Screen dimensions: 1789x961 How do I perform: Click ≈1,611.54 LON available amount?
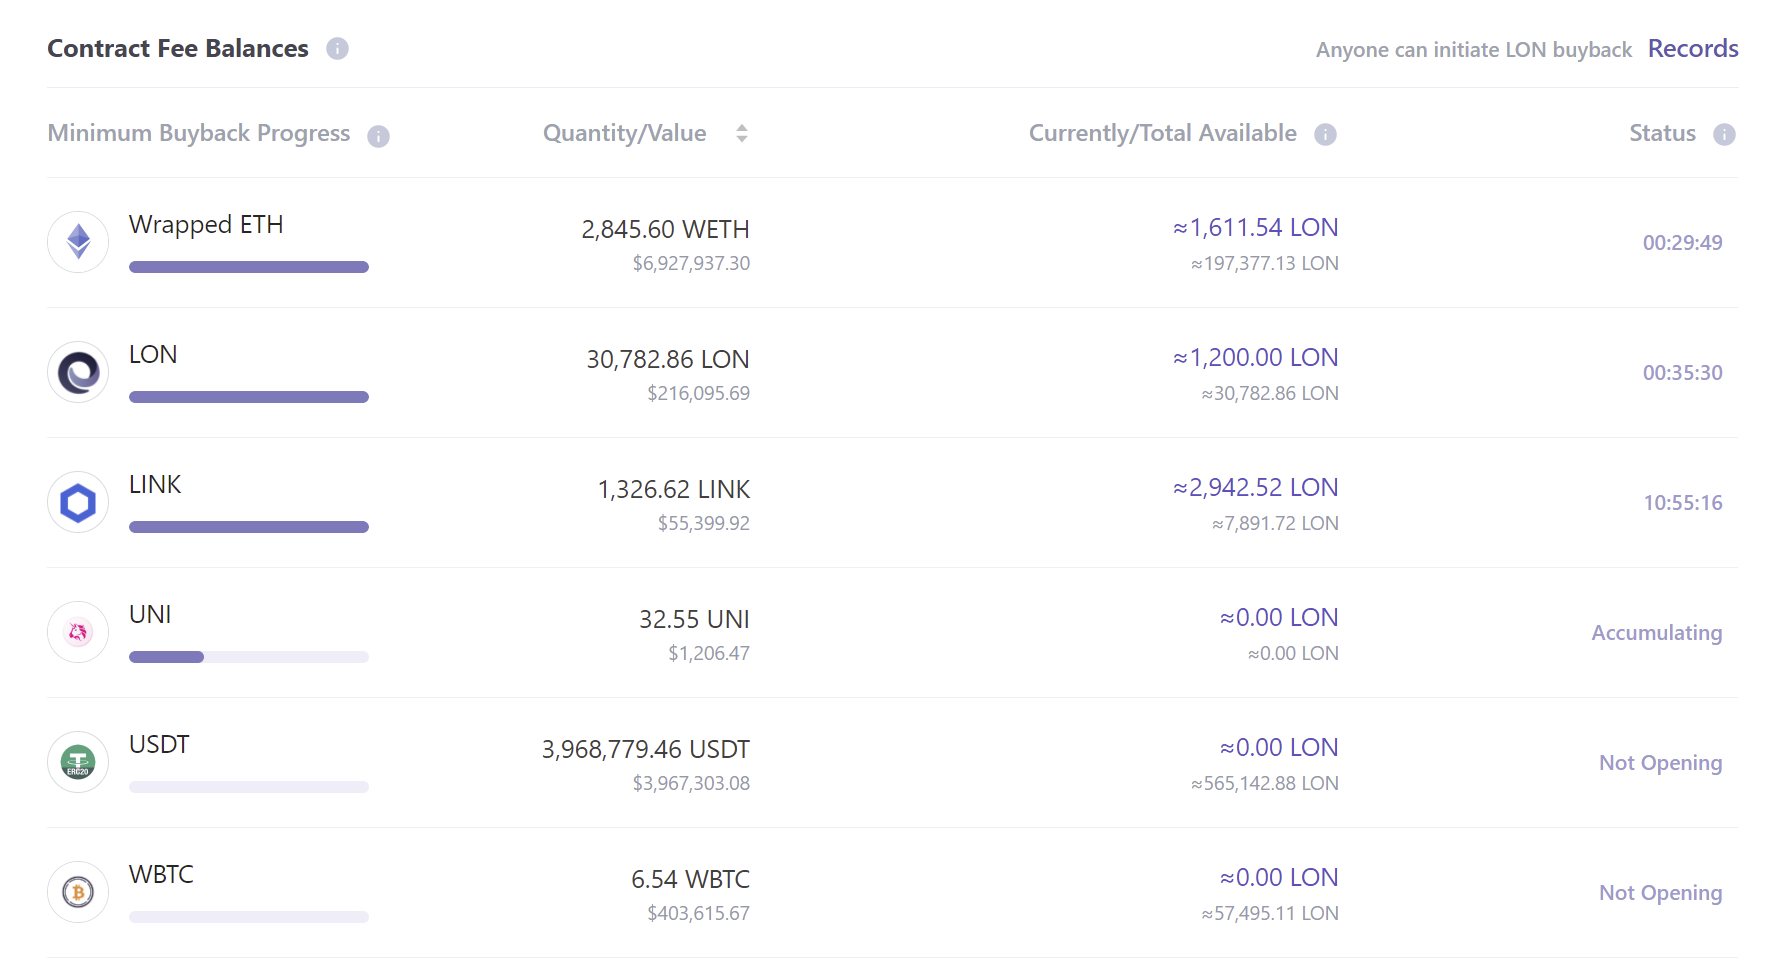point(1255,227)
